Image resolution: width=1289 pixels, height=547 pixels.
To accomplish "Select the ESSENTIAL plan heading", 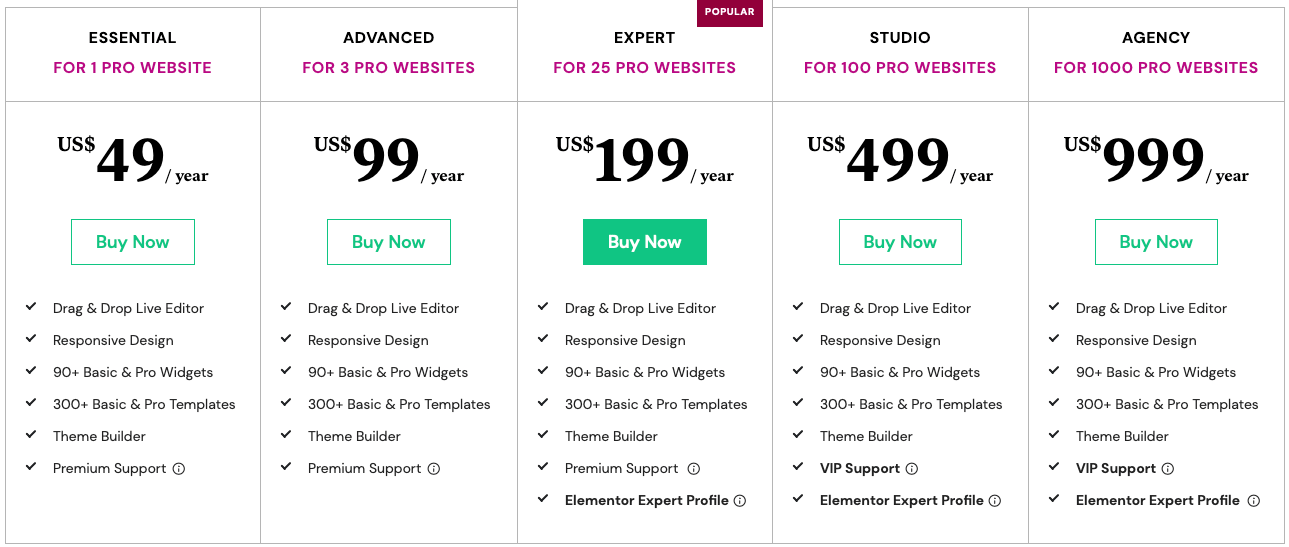I will click(133, 38).
